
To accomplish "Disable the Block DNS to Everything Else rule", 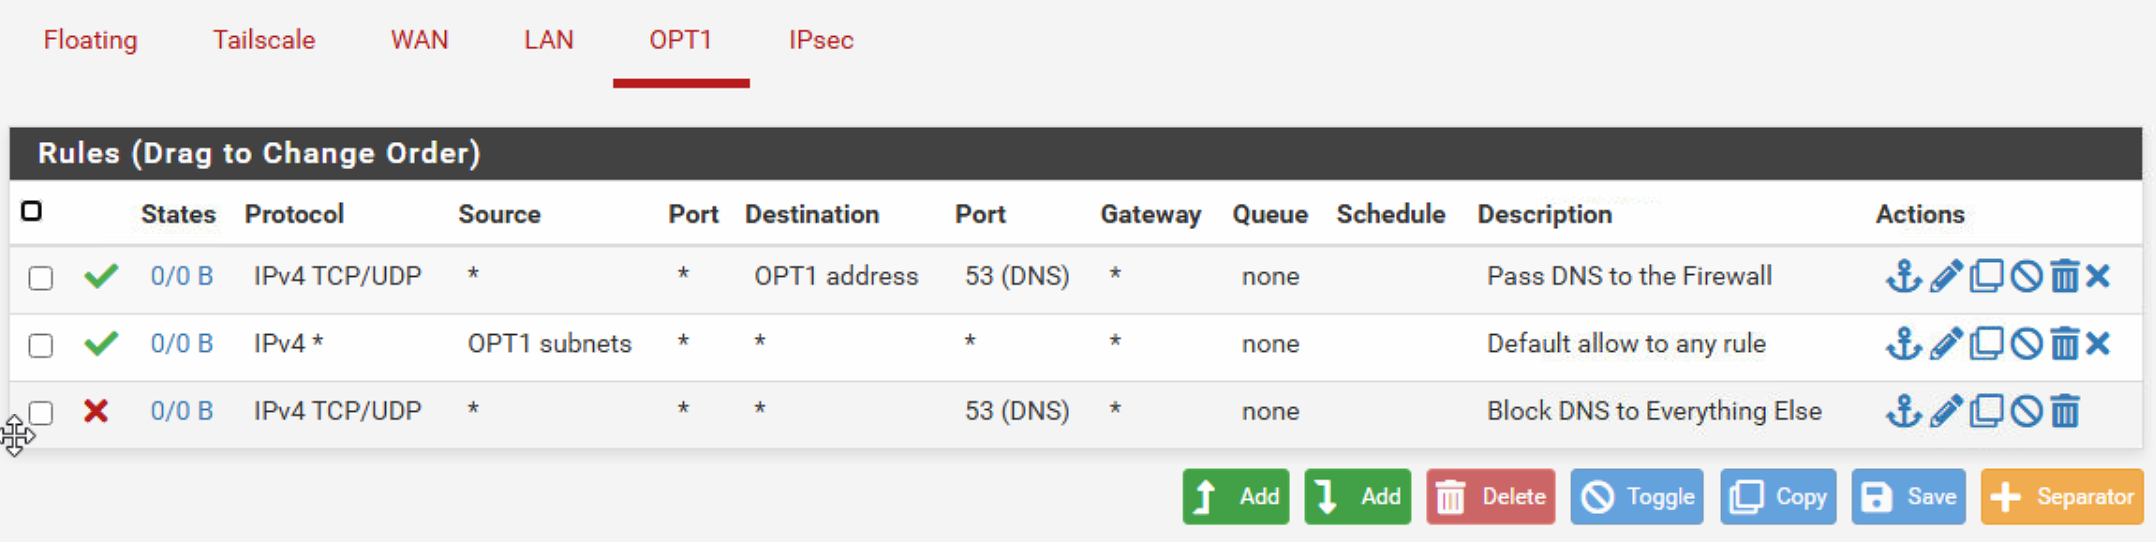I will [2026, 411].
